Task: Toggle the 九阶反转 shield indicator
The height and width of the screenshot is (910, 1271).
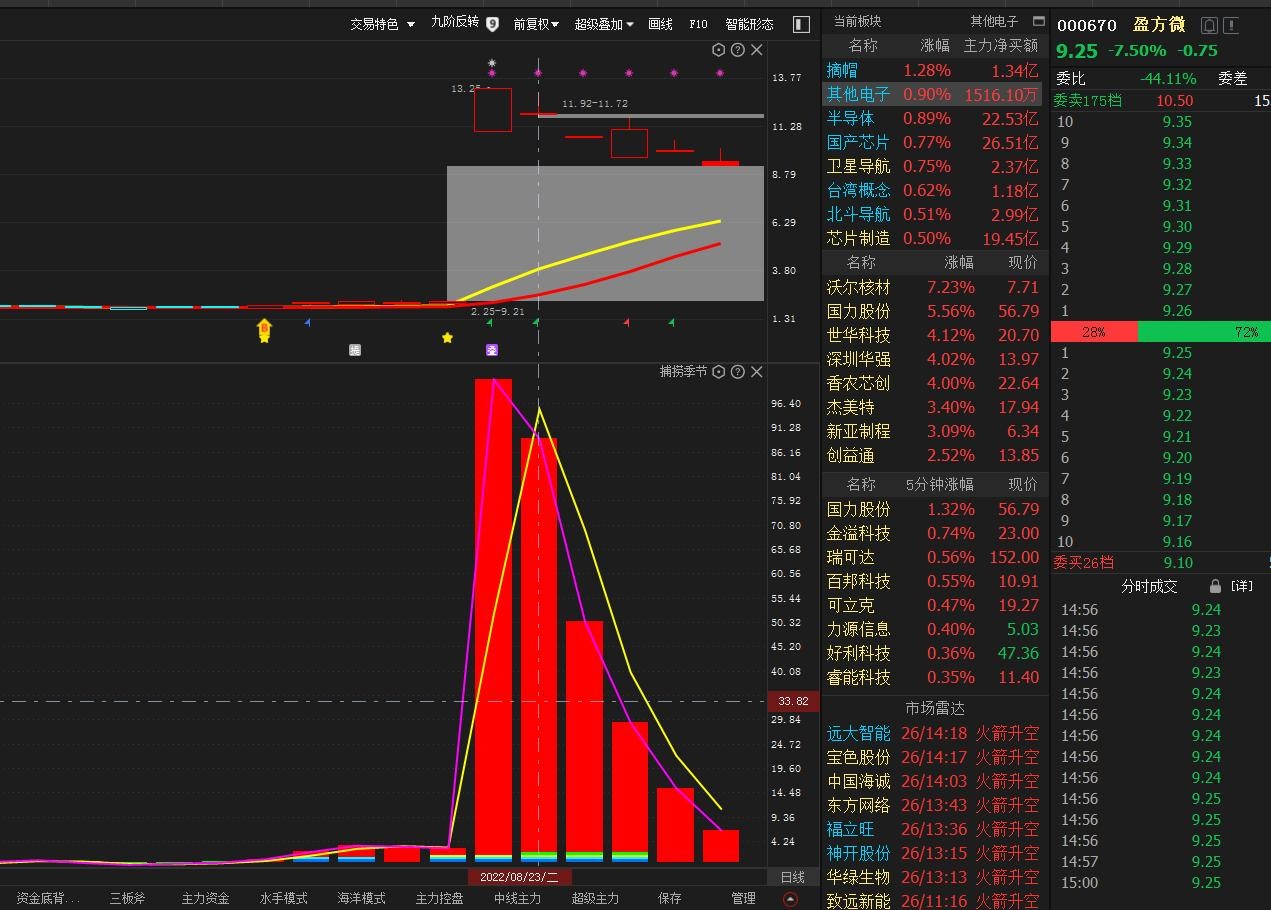Action: coord(492,24)
